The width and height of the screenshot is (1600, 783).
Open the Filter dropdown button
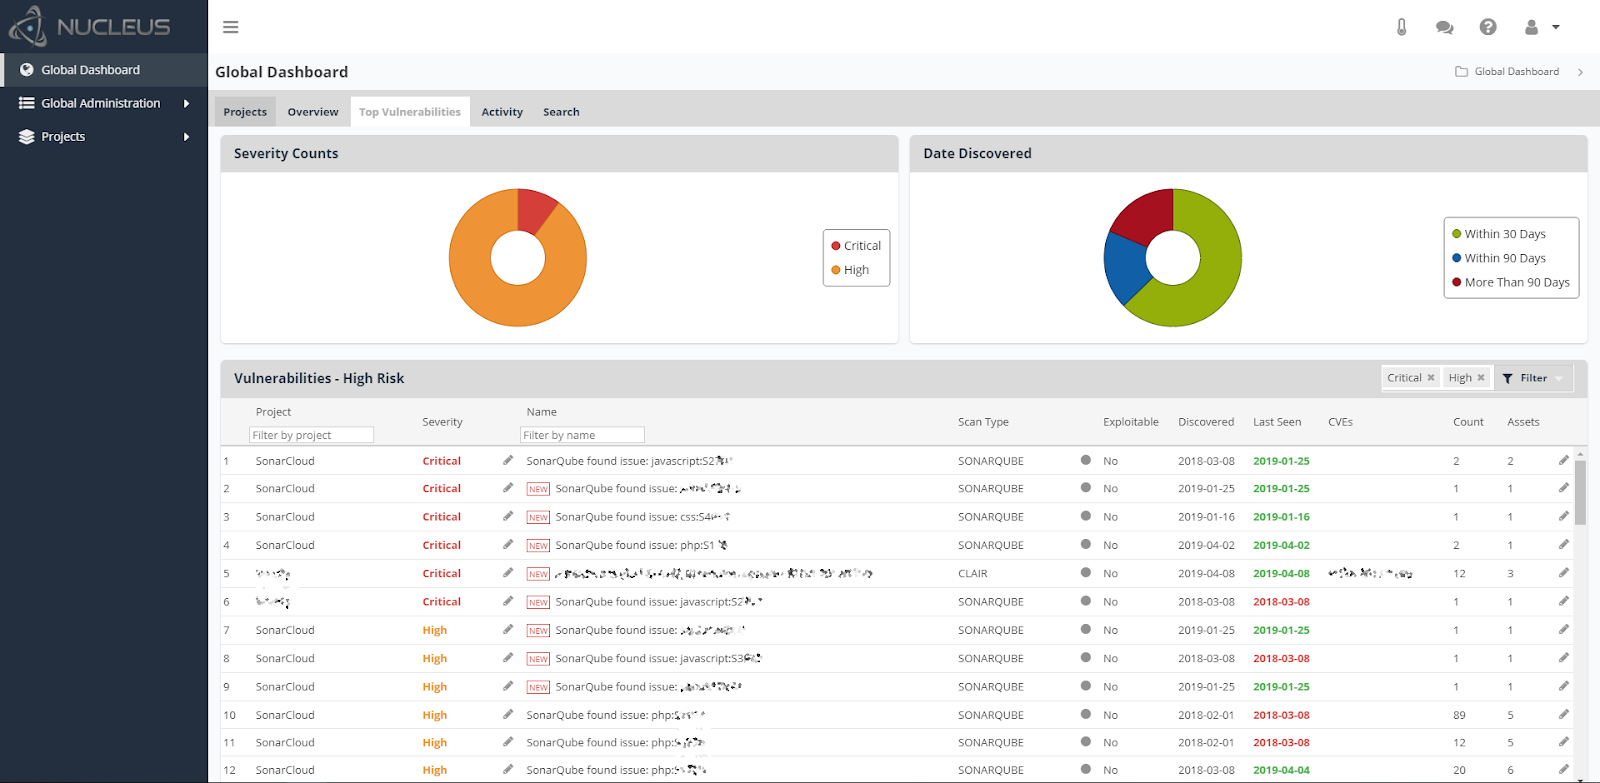1533,378
